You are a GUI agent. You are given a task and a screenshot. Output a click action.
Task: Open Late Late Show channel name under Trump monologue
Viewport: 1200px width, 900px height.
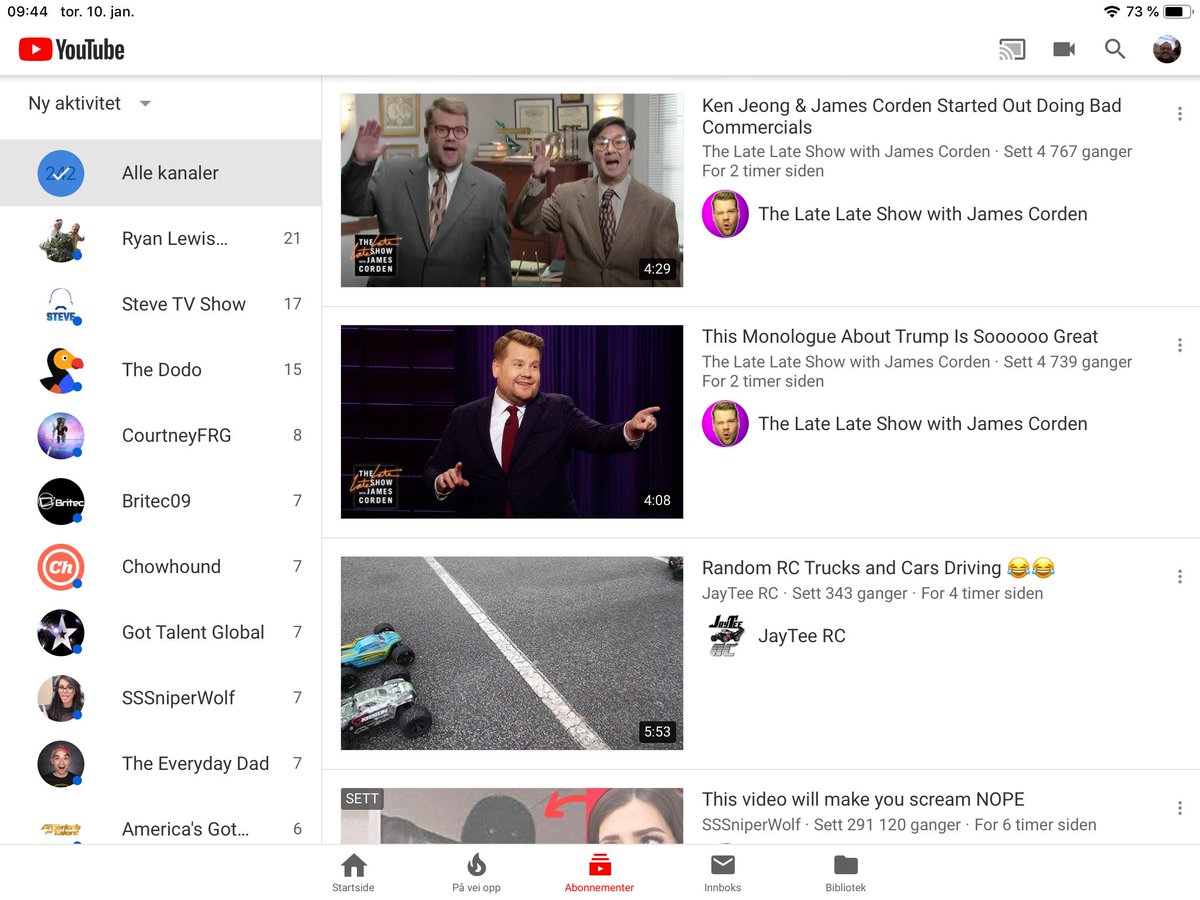coord(923,424)
